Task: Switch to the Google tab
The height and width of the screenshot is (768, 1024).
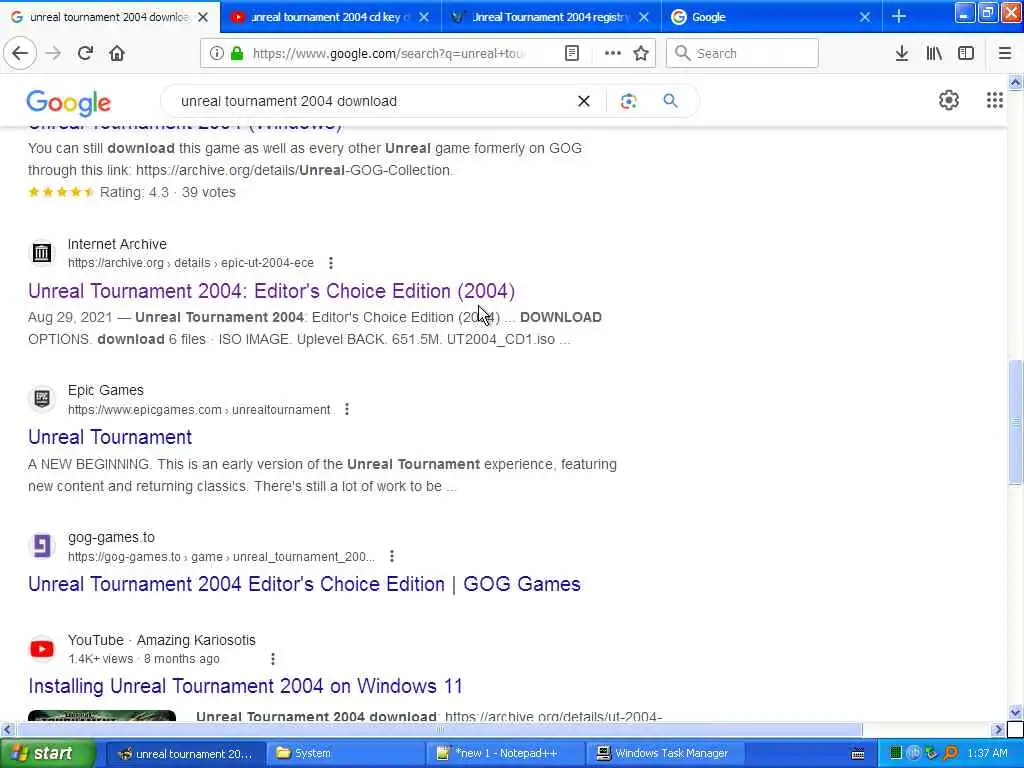Action: point(771,17)
